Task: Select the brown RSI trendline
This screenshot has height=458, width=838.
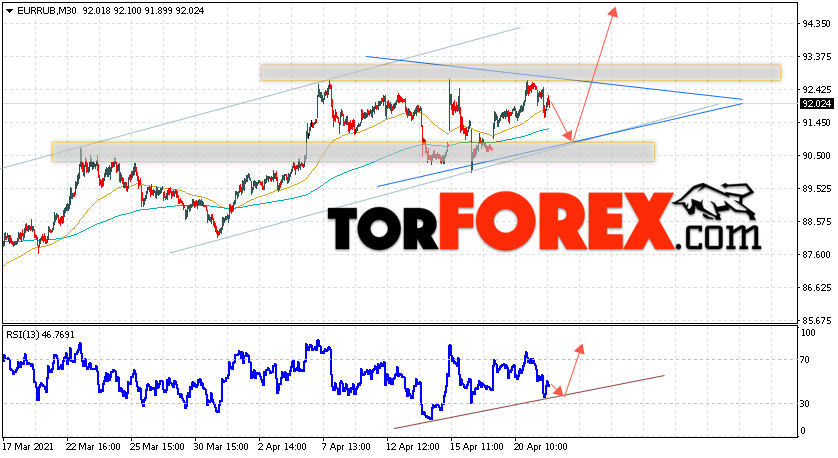Action: click(529, 402)
